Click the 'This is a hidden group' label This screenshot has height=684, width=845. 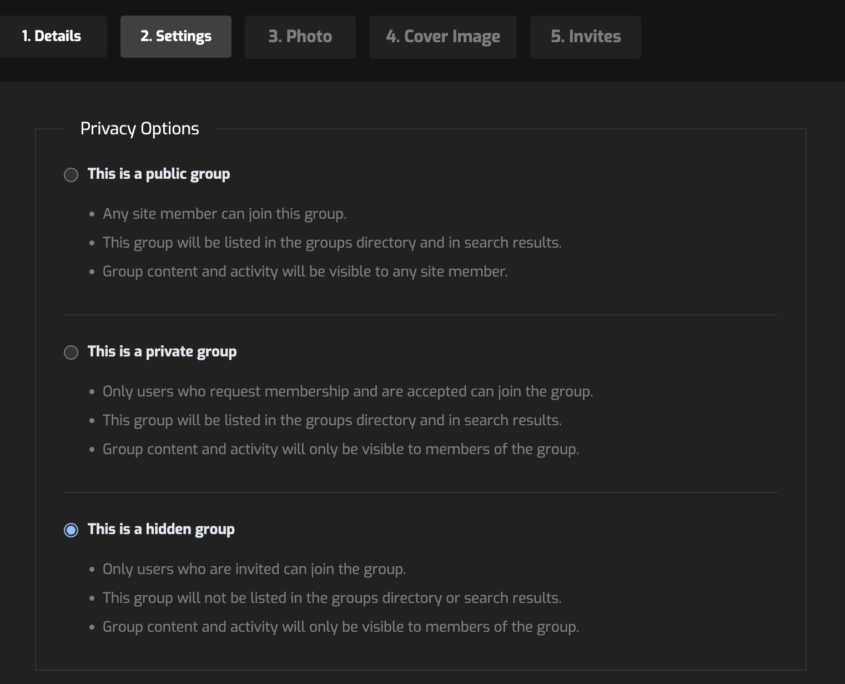(x=161, y=529)
